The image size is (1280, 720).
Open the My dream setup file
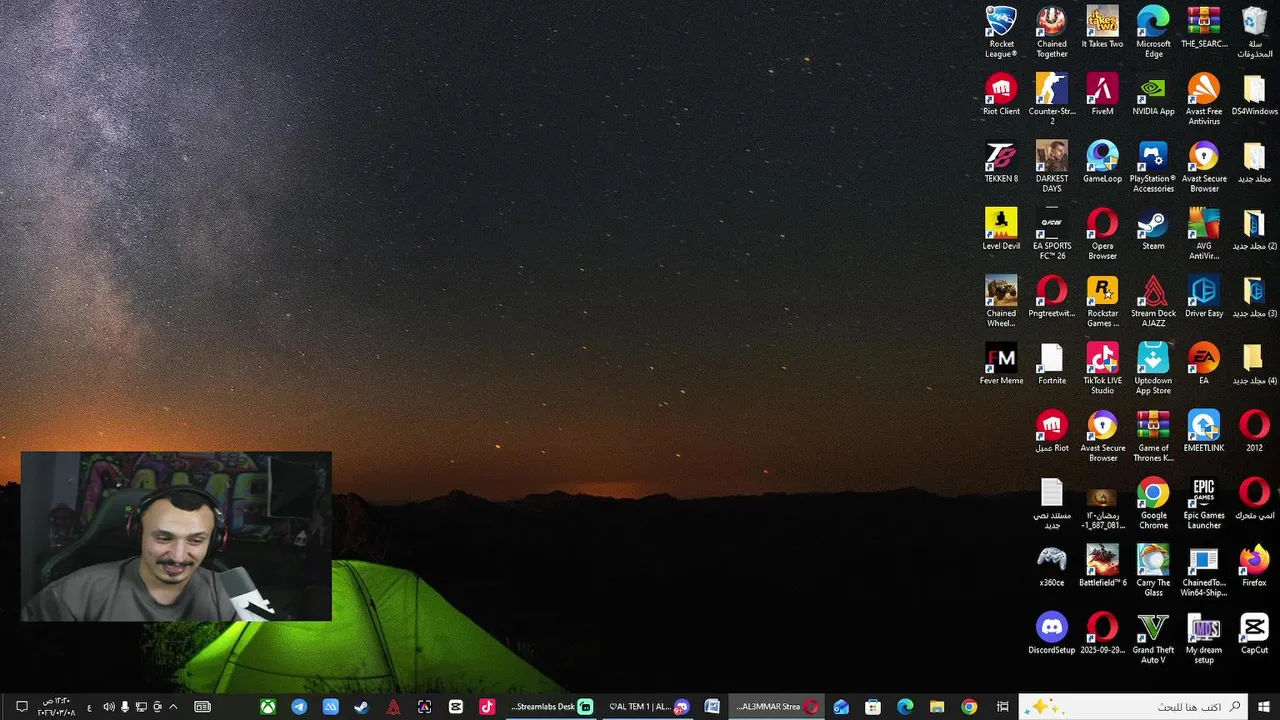tap(1204, 637)
